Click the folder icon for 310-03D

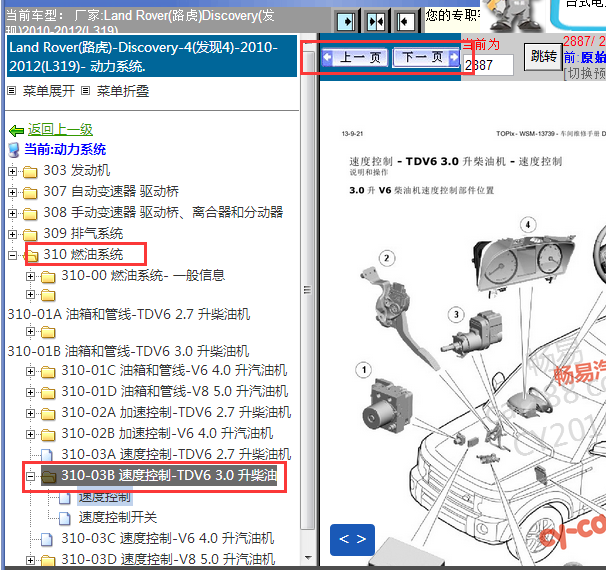[48, 560]
